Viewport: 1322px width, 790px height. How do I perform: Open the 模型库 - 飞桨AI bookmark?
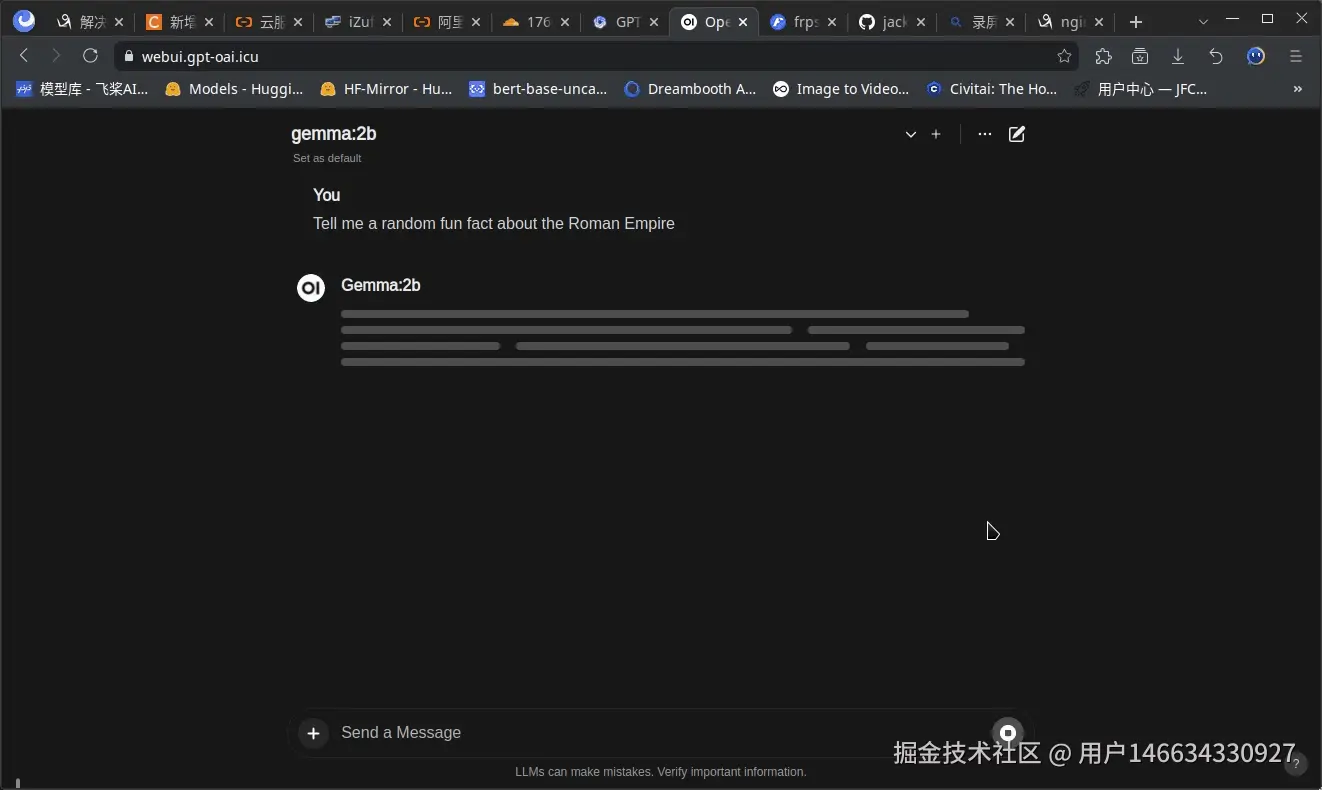tap(82, 89)
